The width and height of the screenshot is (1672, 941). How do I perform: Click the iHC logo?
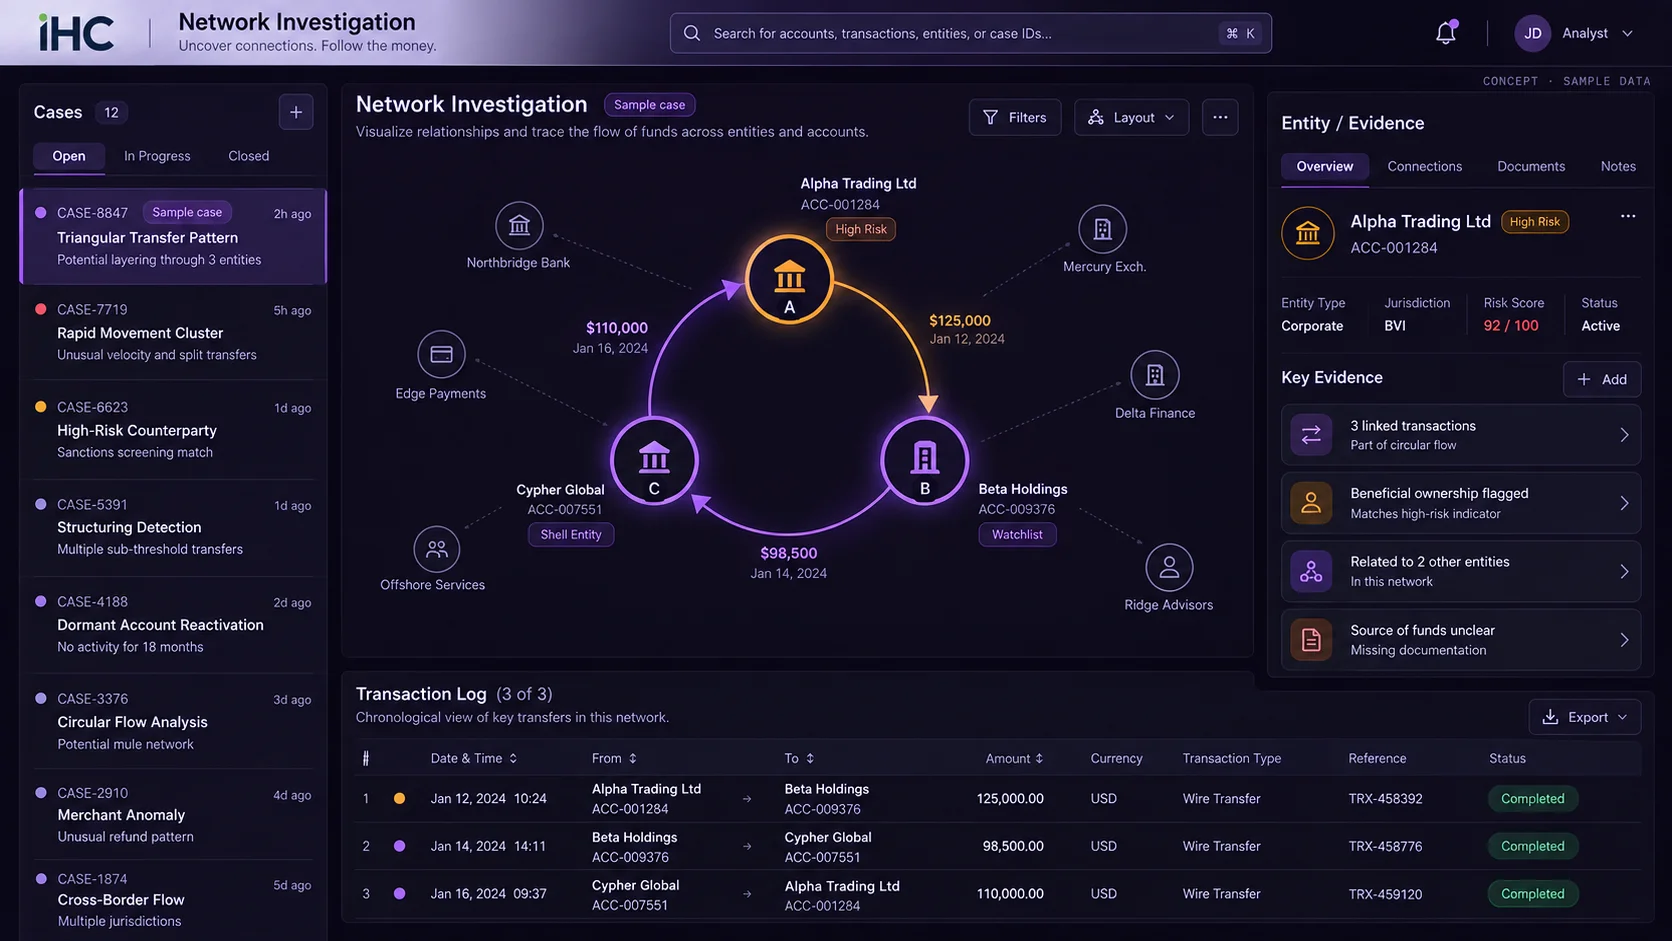pos(76,32)
